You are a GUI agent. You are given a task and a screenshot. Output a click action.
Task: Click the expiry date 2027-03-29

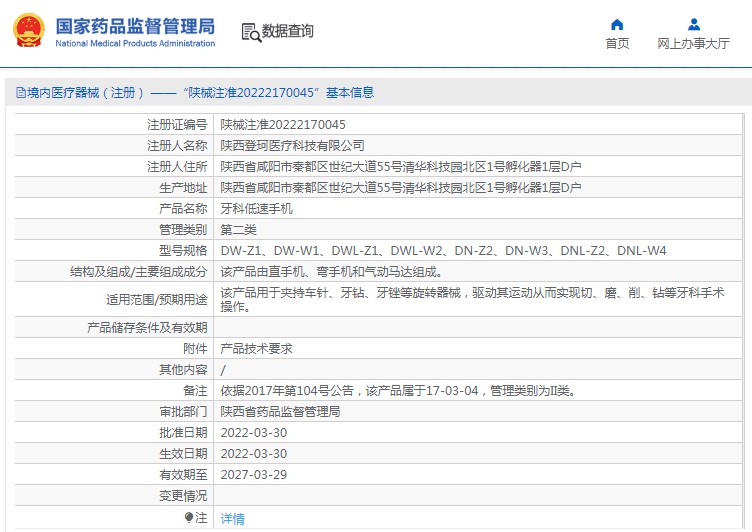tap(254, 475)
